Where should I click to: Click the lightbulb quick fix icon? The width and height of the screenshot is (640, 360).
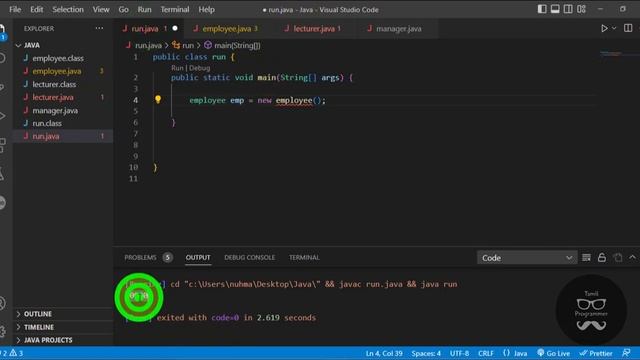point(158,99)
